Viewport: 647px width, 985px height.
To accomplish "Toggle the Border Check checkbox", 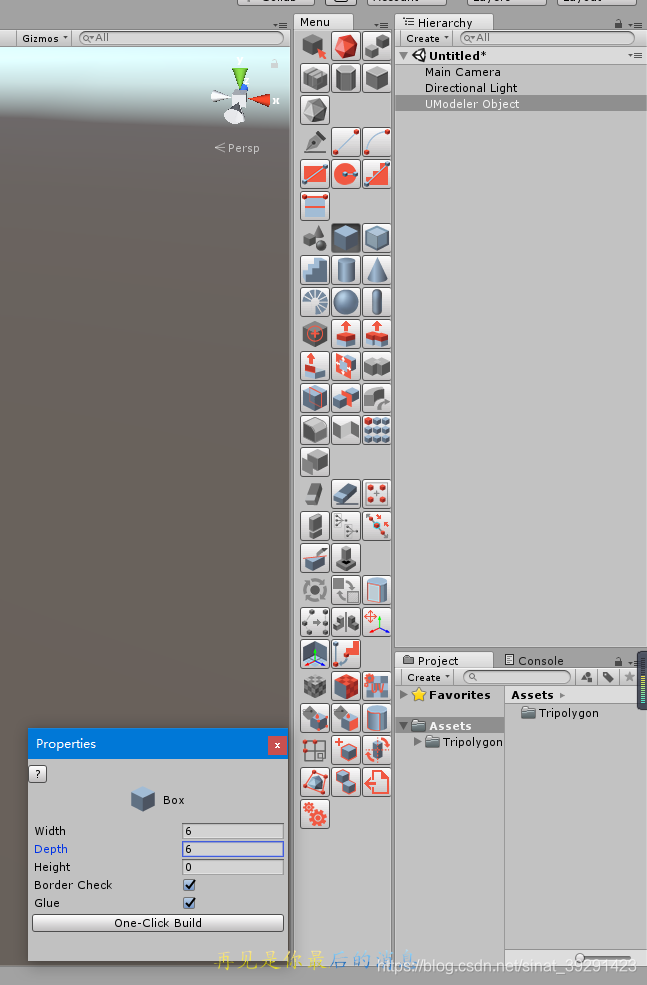I will 189,884.
